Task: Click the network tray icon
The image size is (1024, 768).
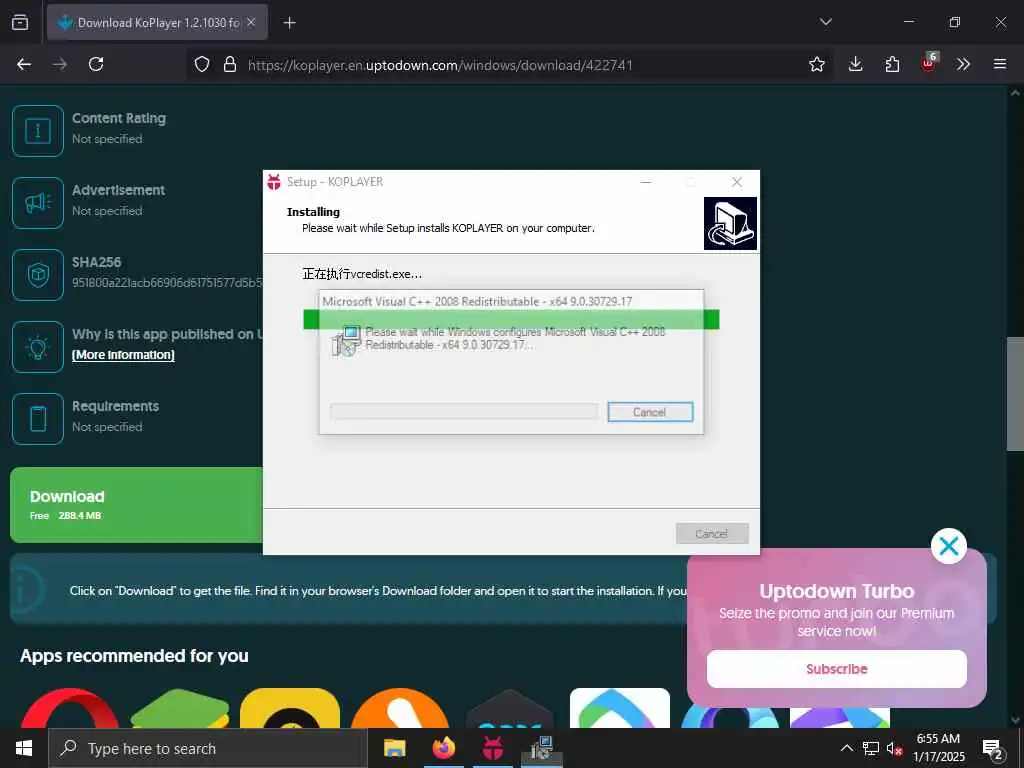Action: coord(871,748)
